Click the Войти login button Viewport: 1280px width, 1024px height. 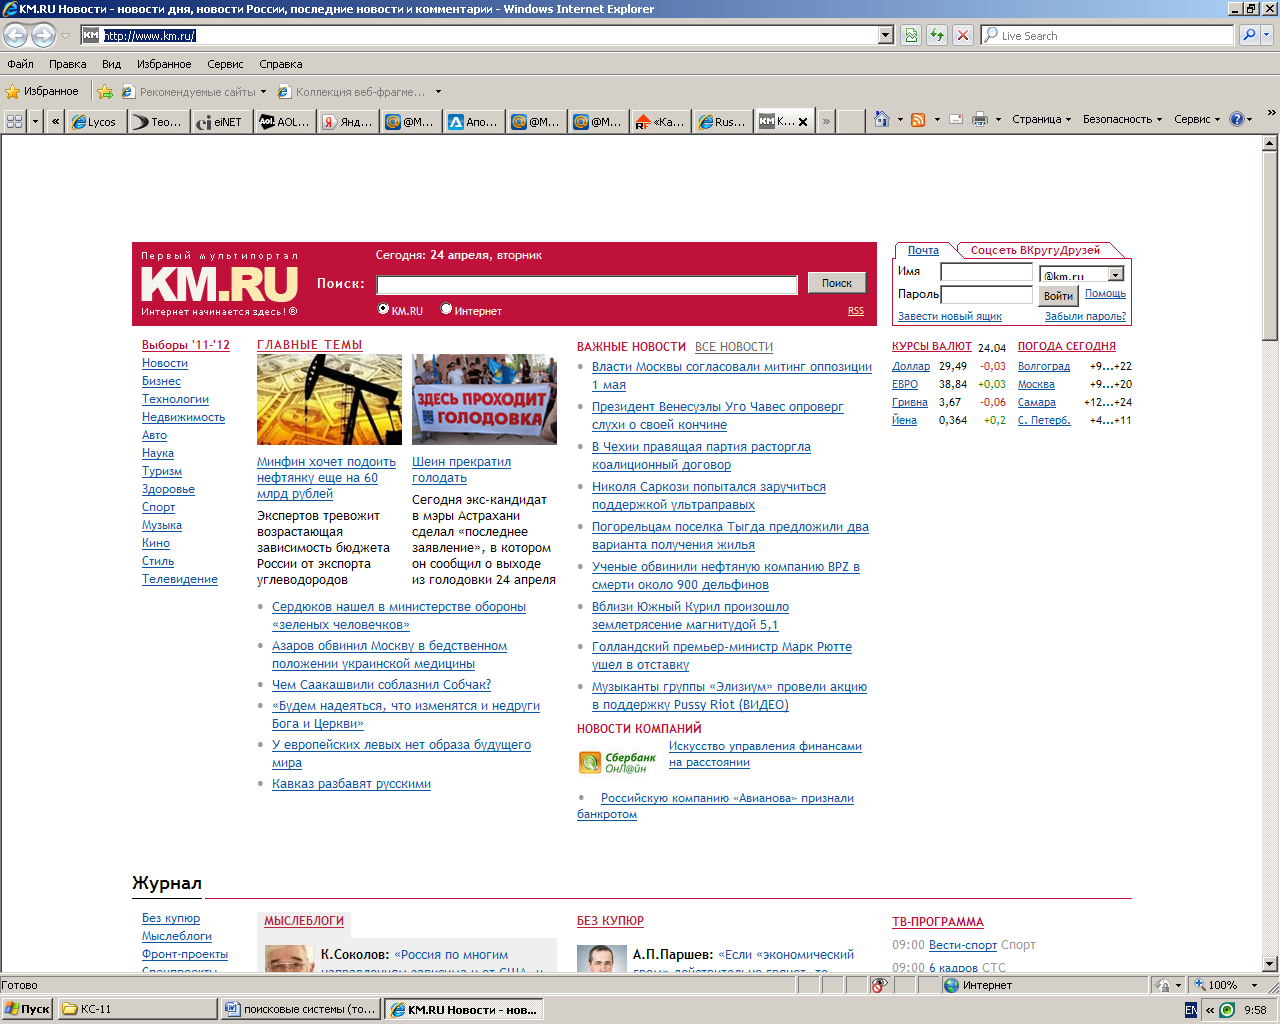coord(1058,295)
